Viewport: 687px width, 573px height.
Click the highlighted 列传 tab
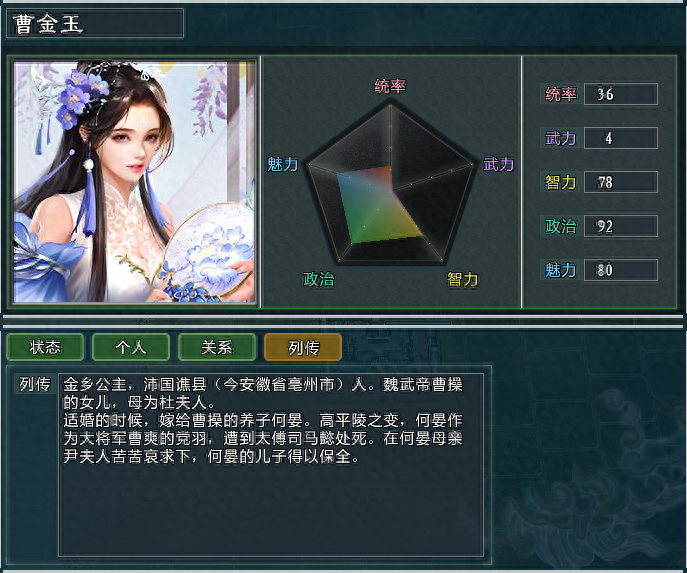(303, 347)
